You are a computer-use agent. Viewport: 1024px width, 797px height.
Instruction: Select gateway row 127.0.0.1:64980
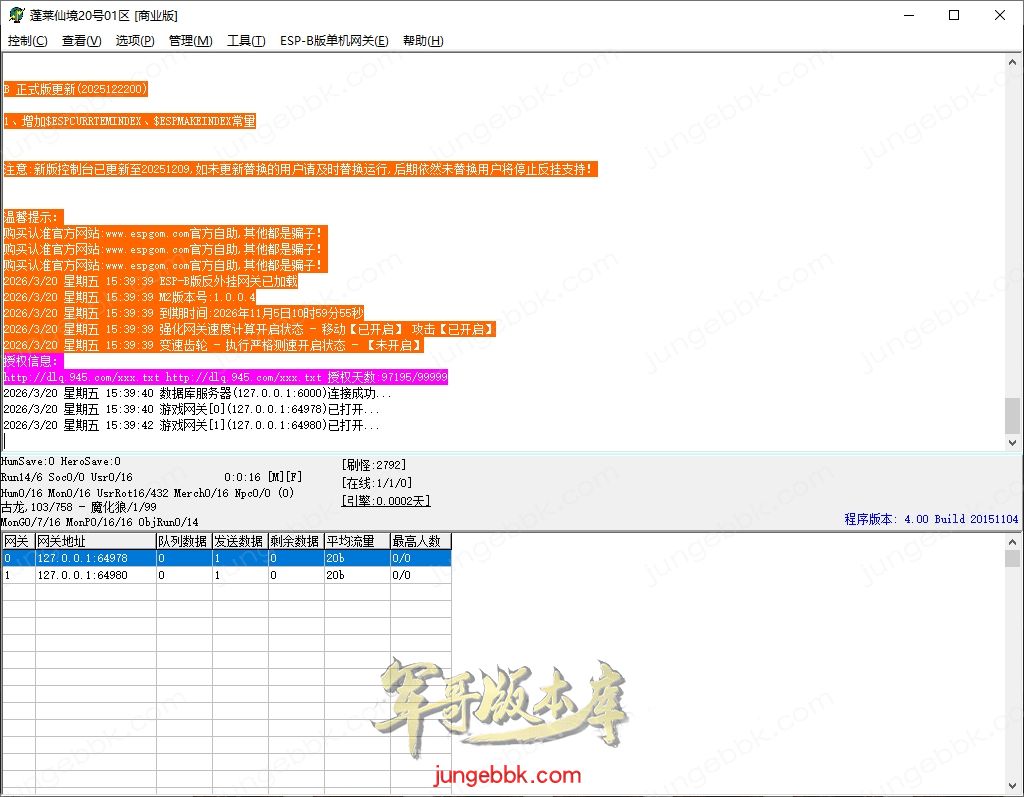click(82, 575)
